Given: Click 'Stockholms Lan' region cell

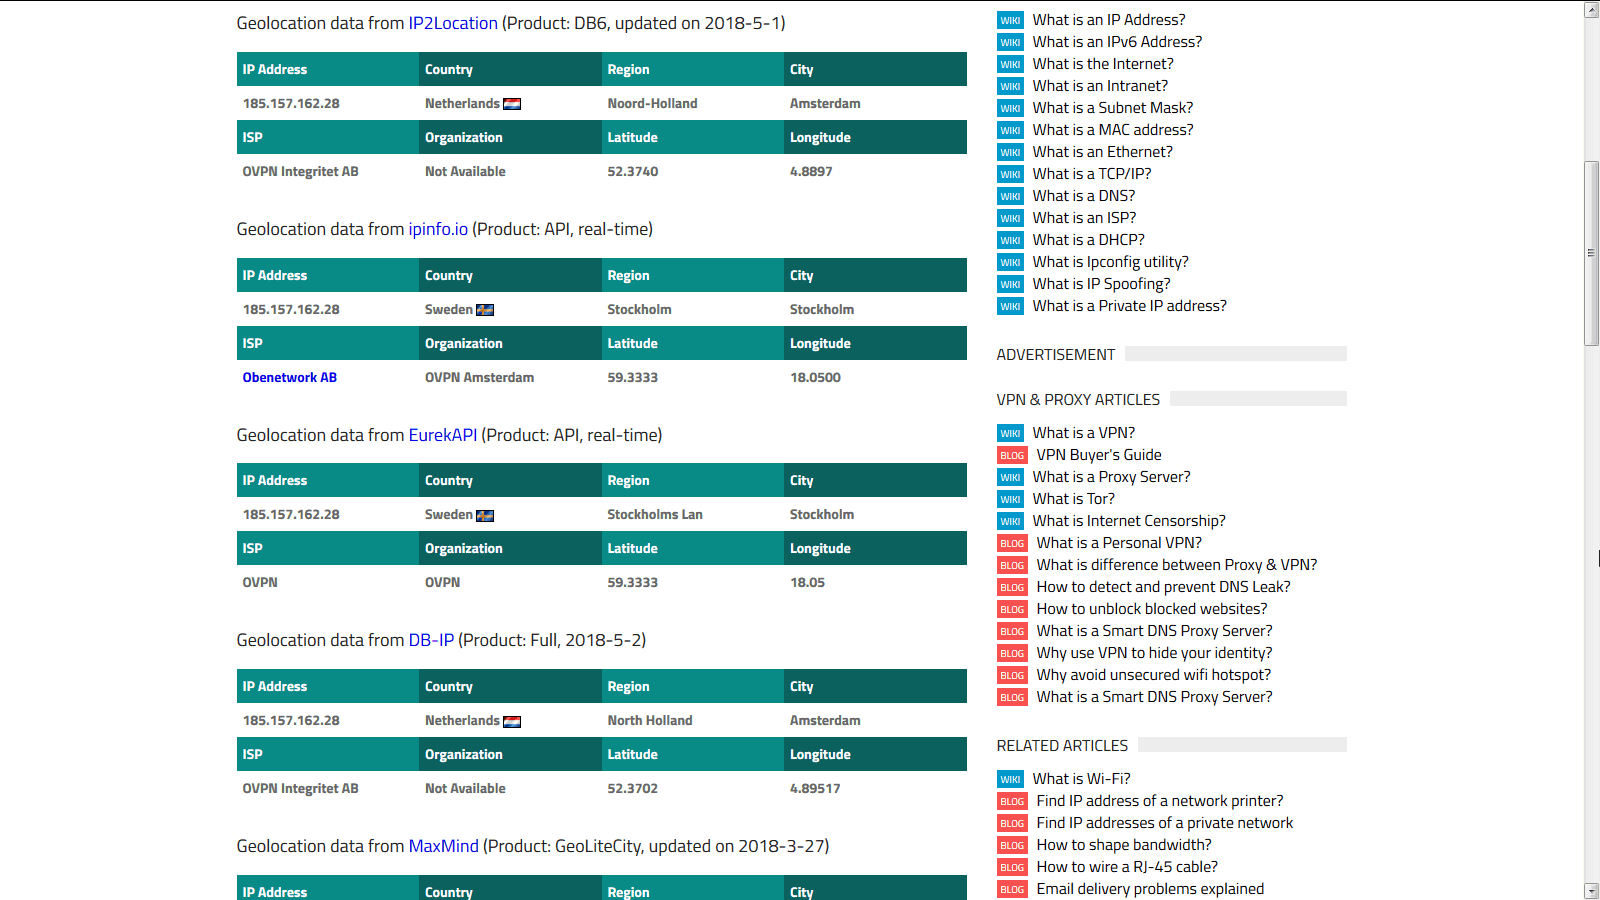Looking at the screenshot, I should (x=655, y=514).
